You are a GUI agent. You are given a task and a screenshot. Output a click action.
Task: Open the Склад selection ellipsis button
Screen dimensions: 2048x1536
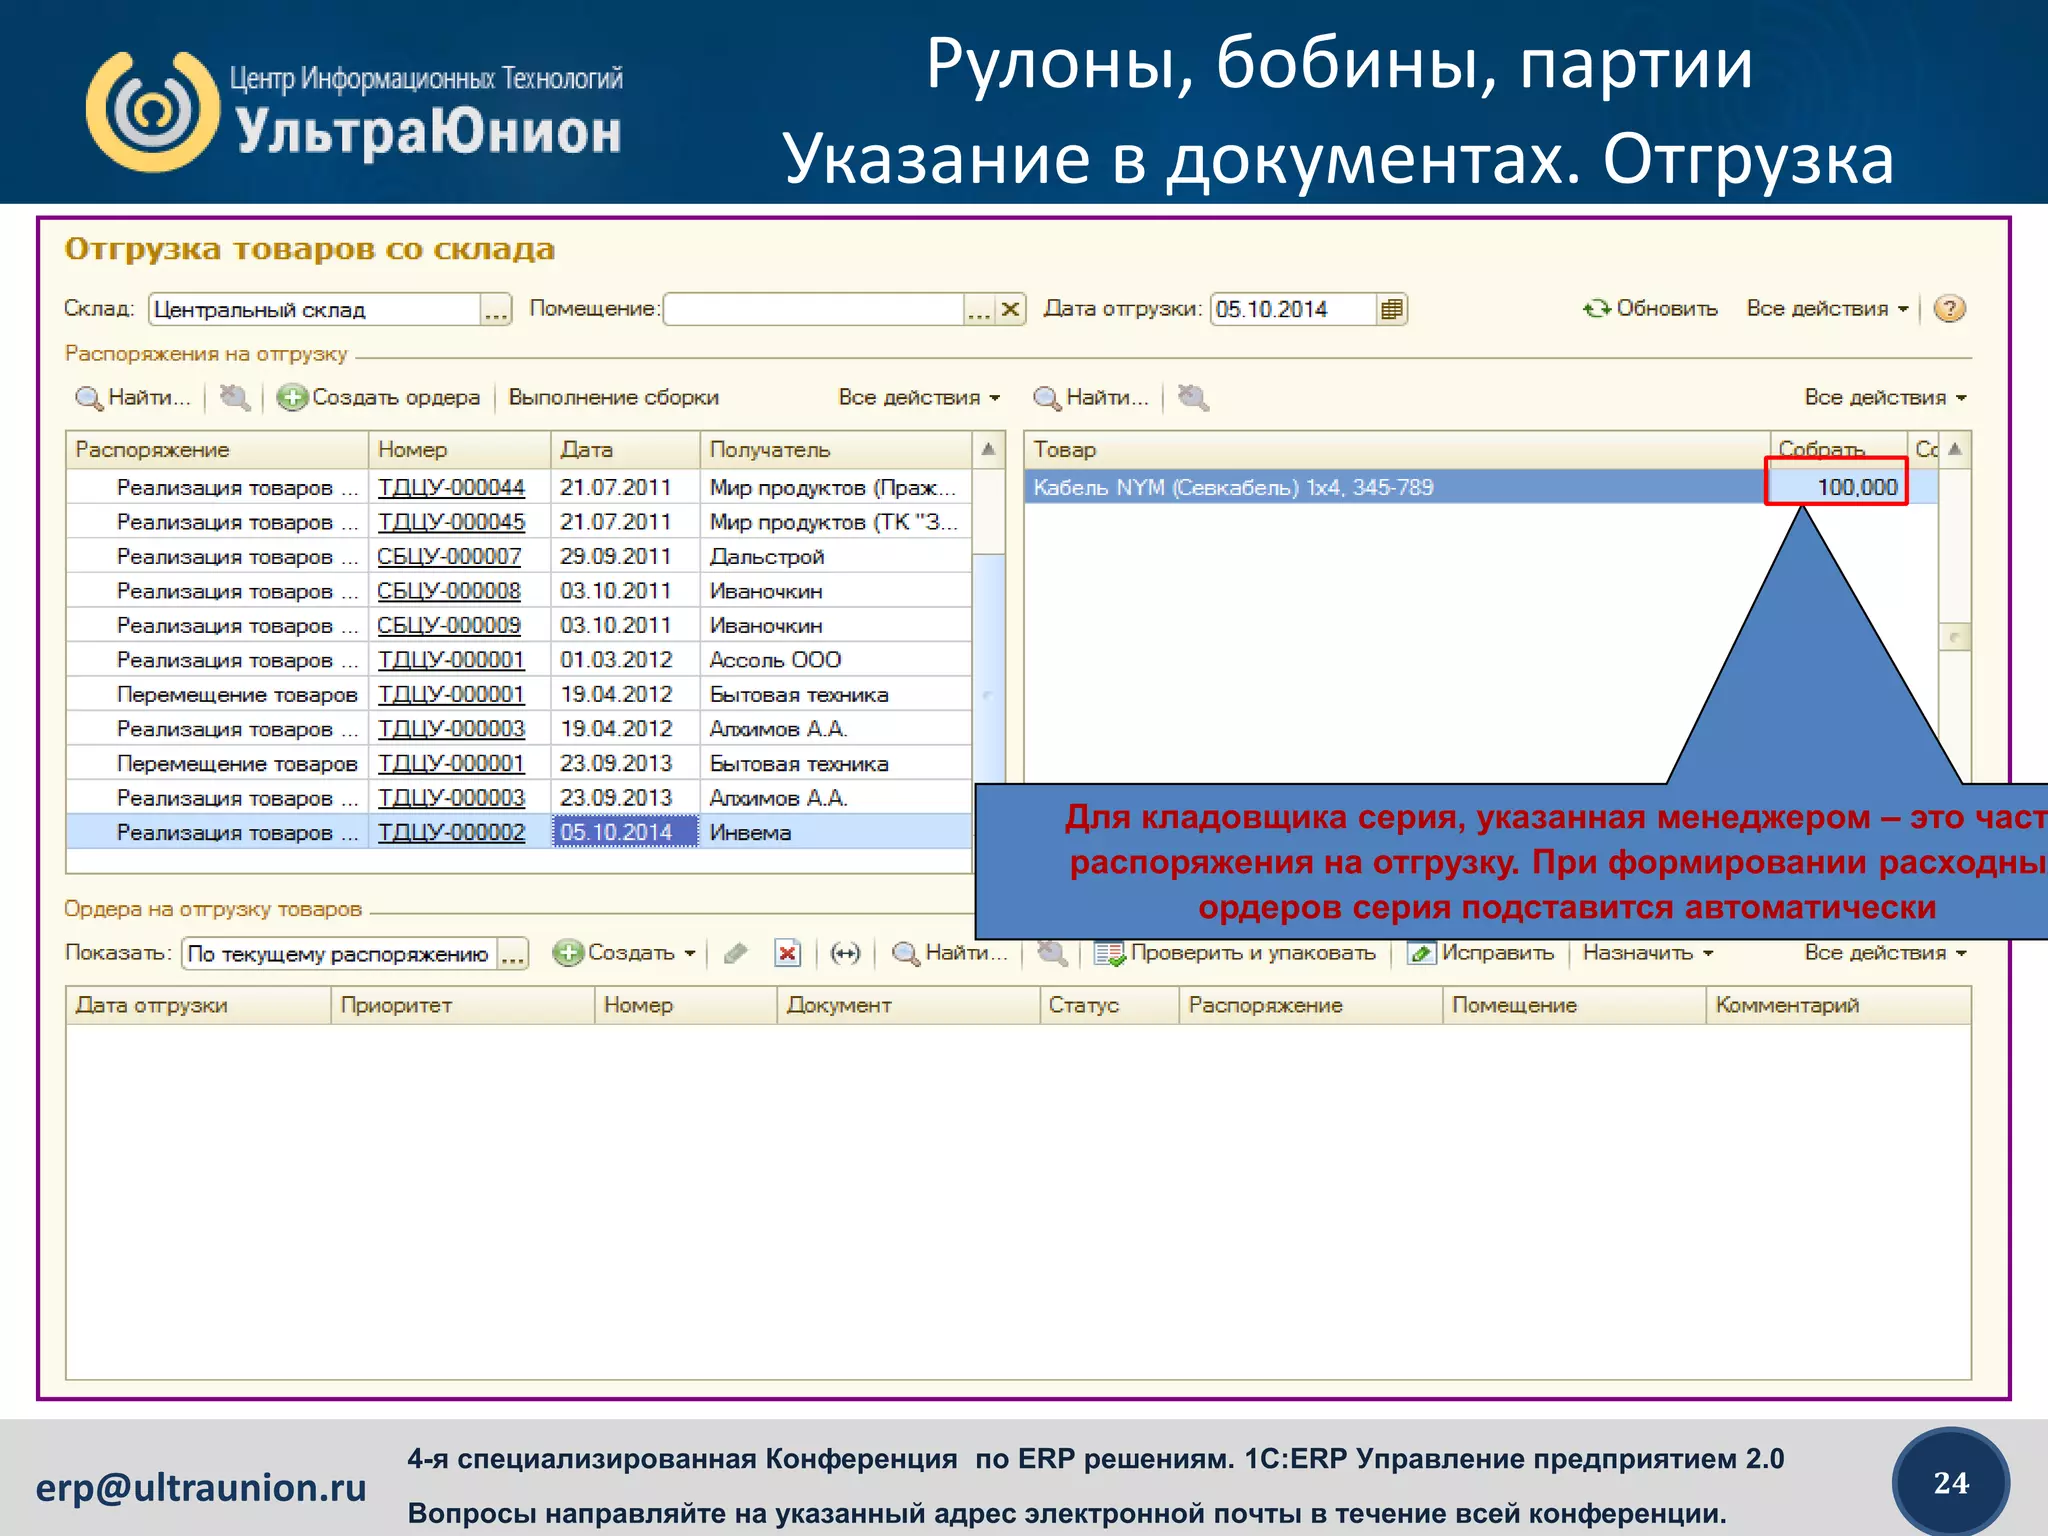click(x=496, y=310)
